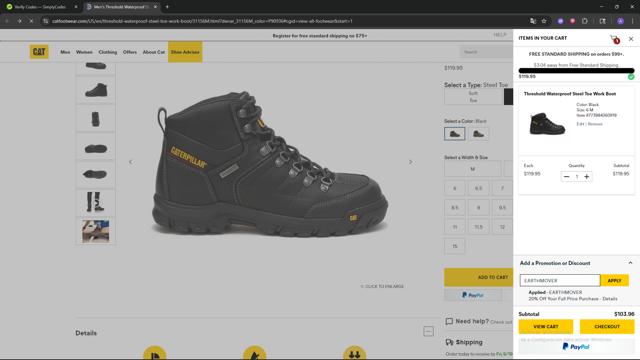Screen dimensions: 640x360
Task: Open the Offers menu
Action: (x=130, y=52)
